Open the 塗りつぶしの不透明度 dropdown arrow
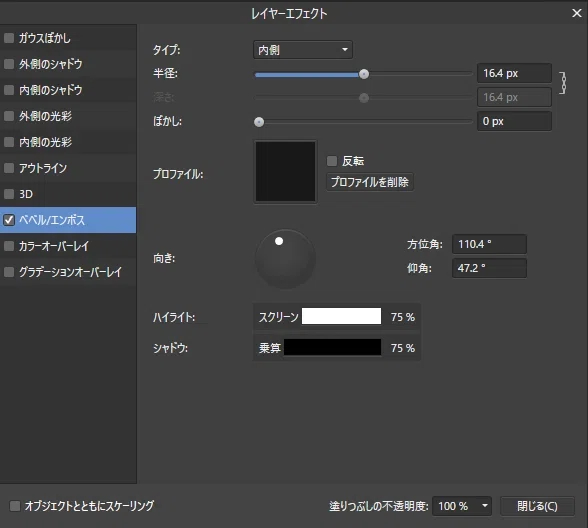This screenshot has width=588, height=528. (x=485, y=506)
